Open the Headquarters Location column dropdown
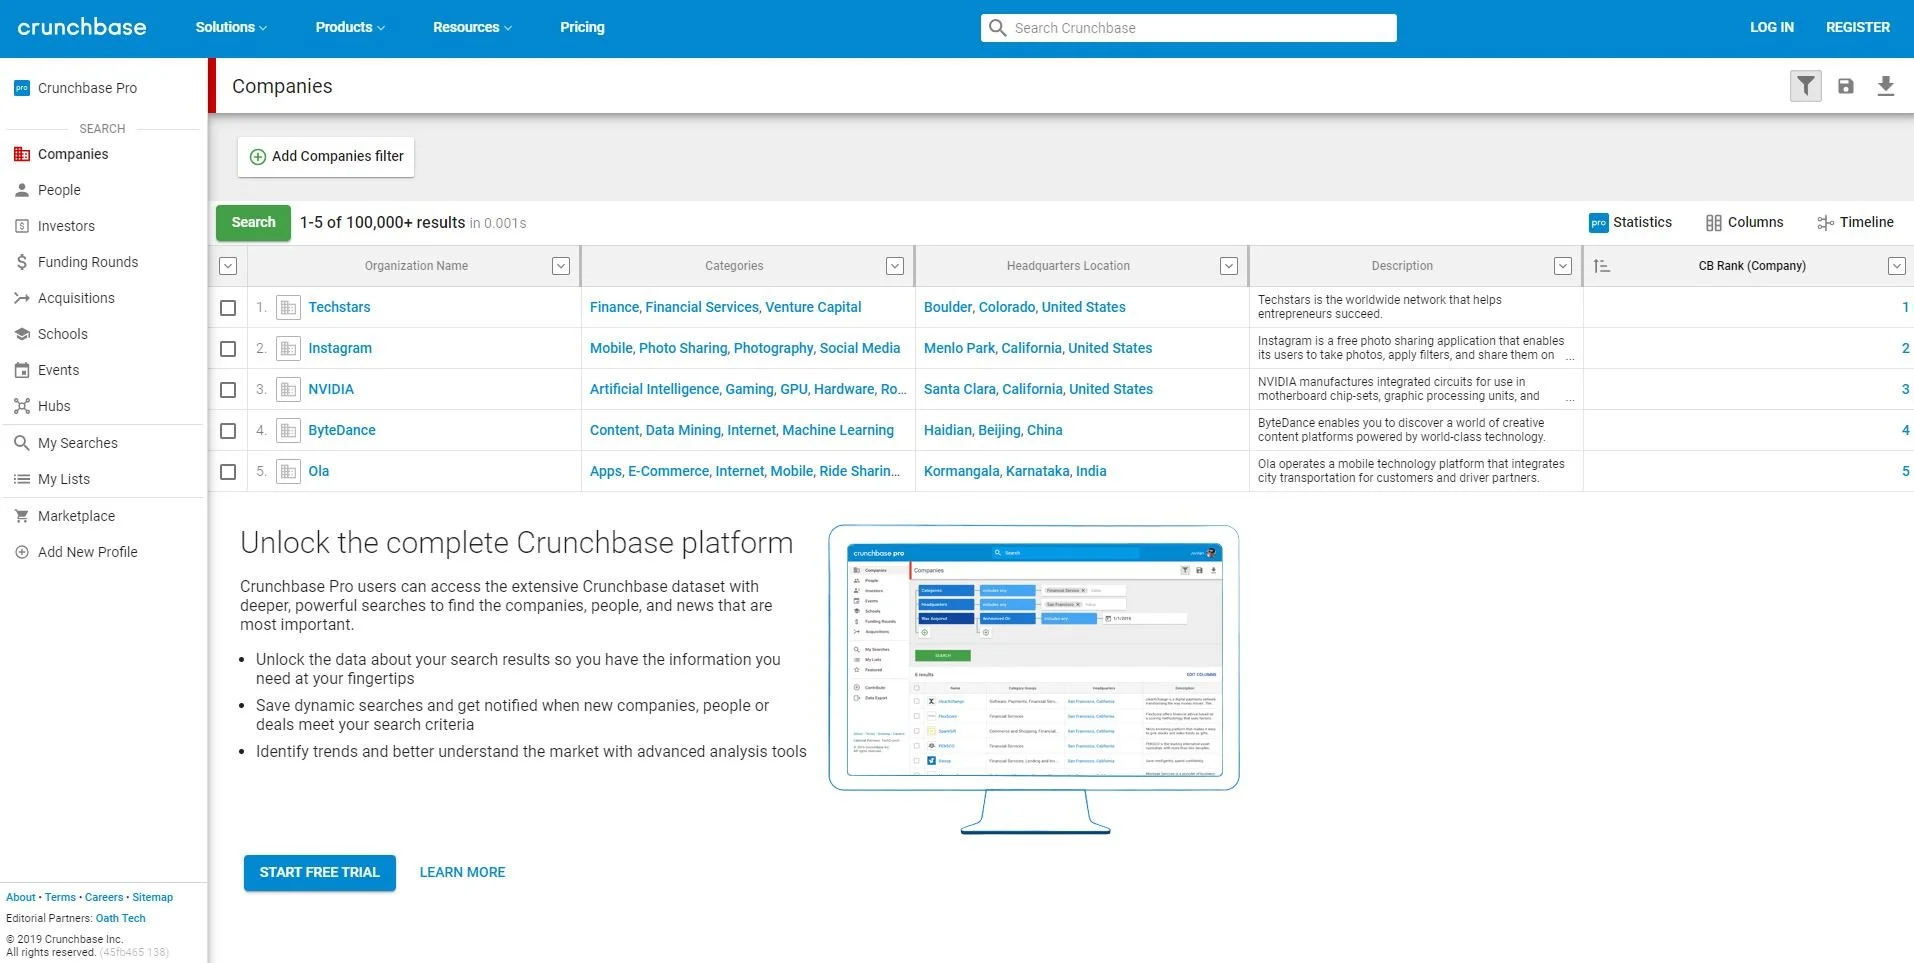 click(1229, 266)
